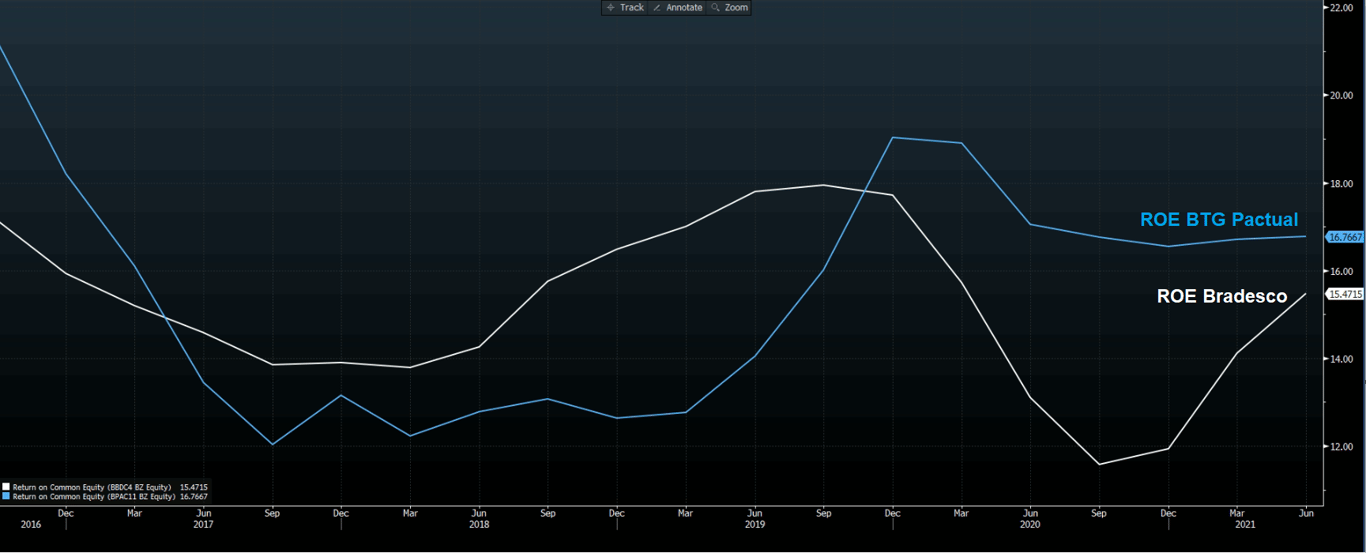Viewport: 1366px width, 553px height.
Task: Click the 22.00 y-axis label
Action: click(1340, 8)
